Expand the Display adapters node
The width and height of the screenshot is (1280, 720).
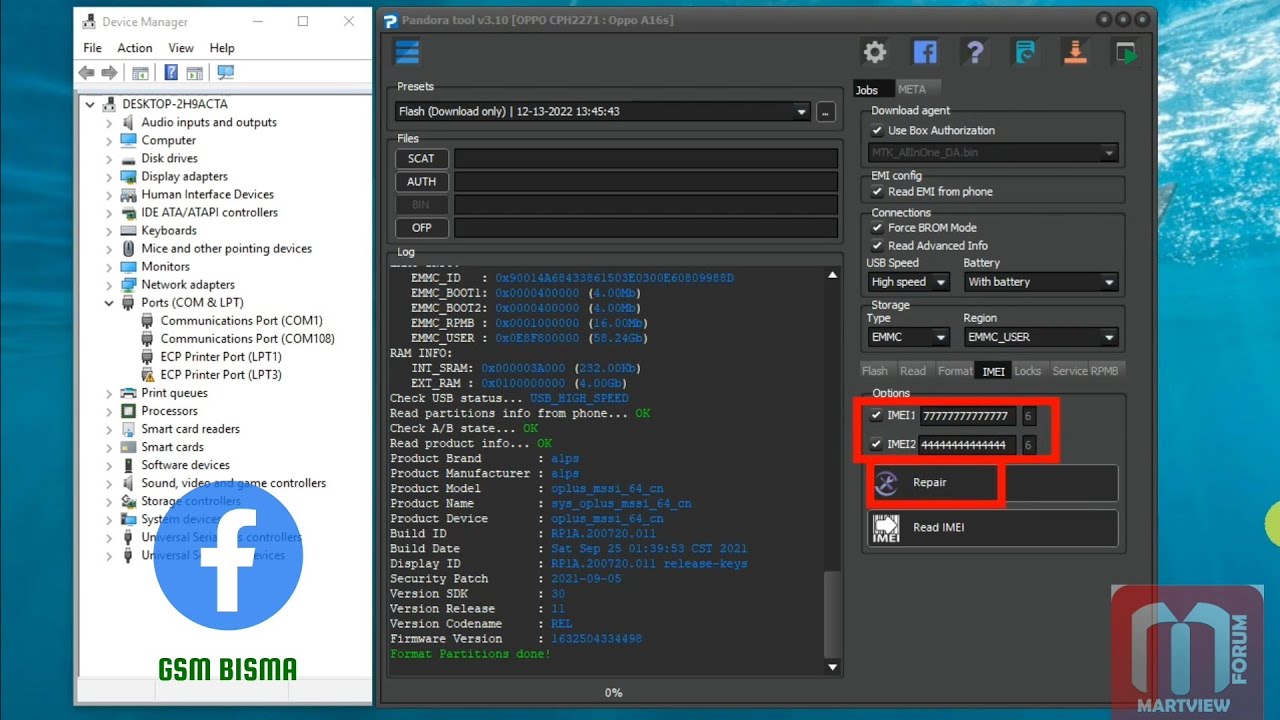(x=109, y=177)
